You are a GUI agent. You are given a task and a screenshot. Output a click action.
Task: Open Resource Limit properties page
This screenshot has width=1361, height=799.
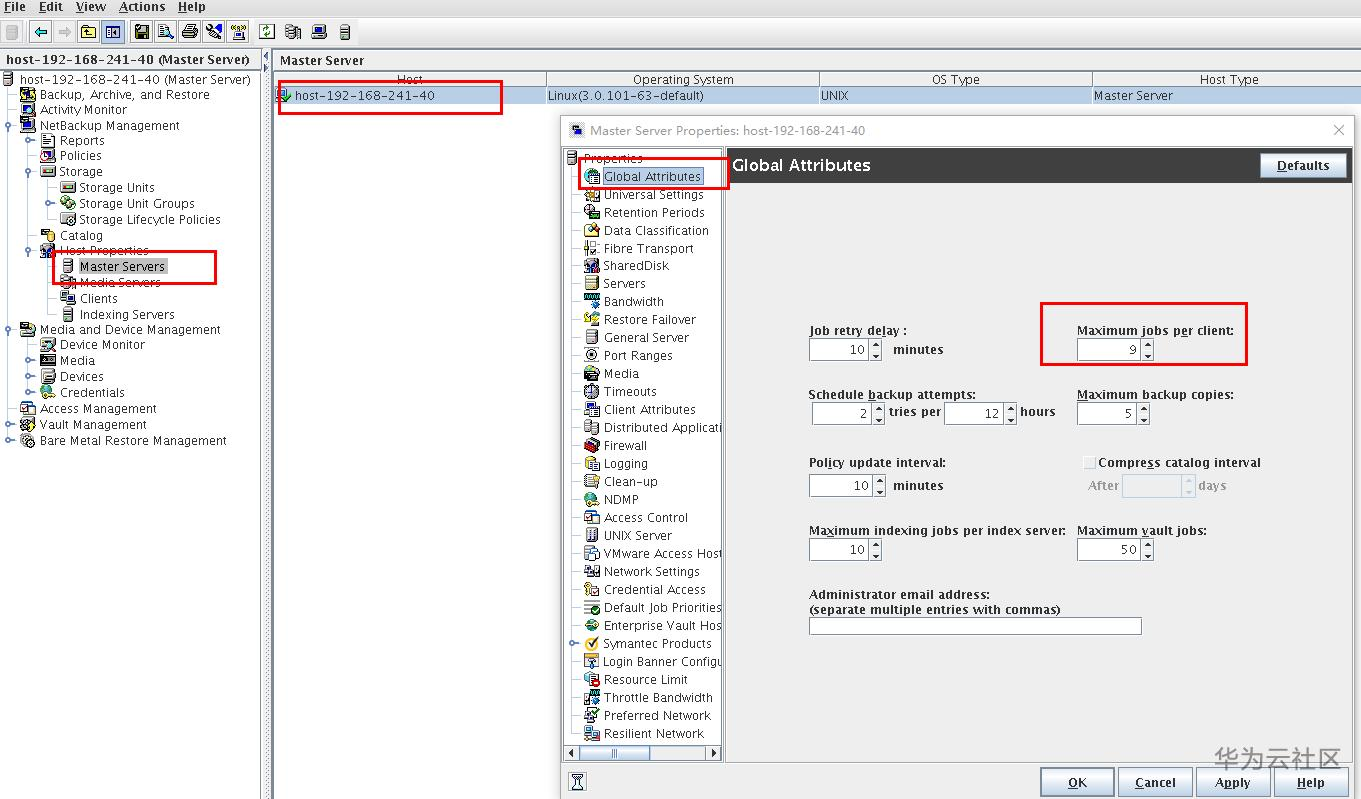pyautogui.click(x=645, y=680)
